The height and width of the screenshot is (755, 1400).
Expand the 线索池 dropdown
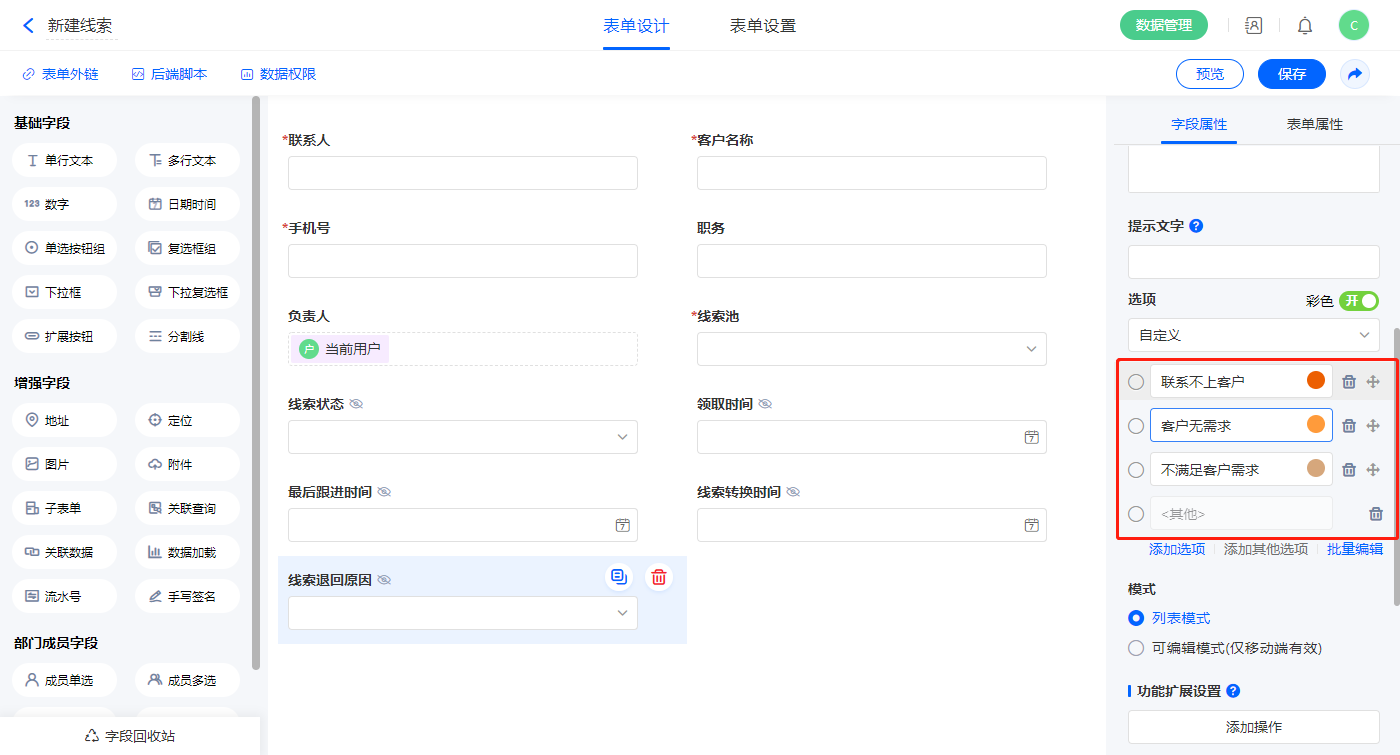coord(871,349)
